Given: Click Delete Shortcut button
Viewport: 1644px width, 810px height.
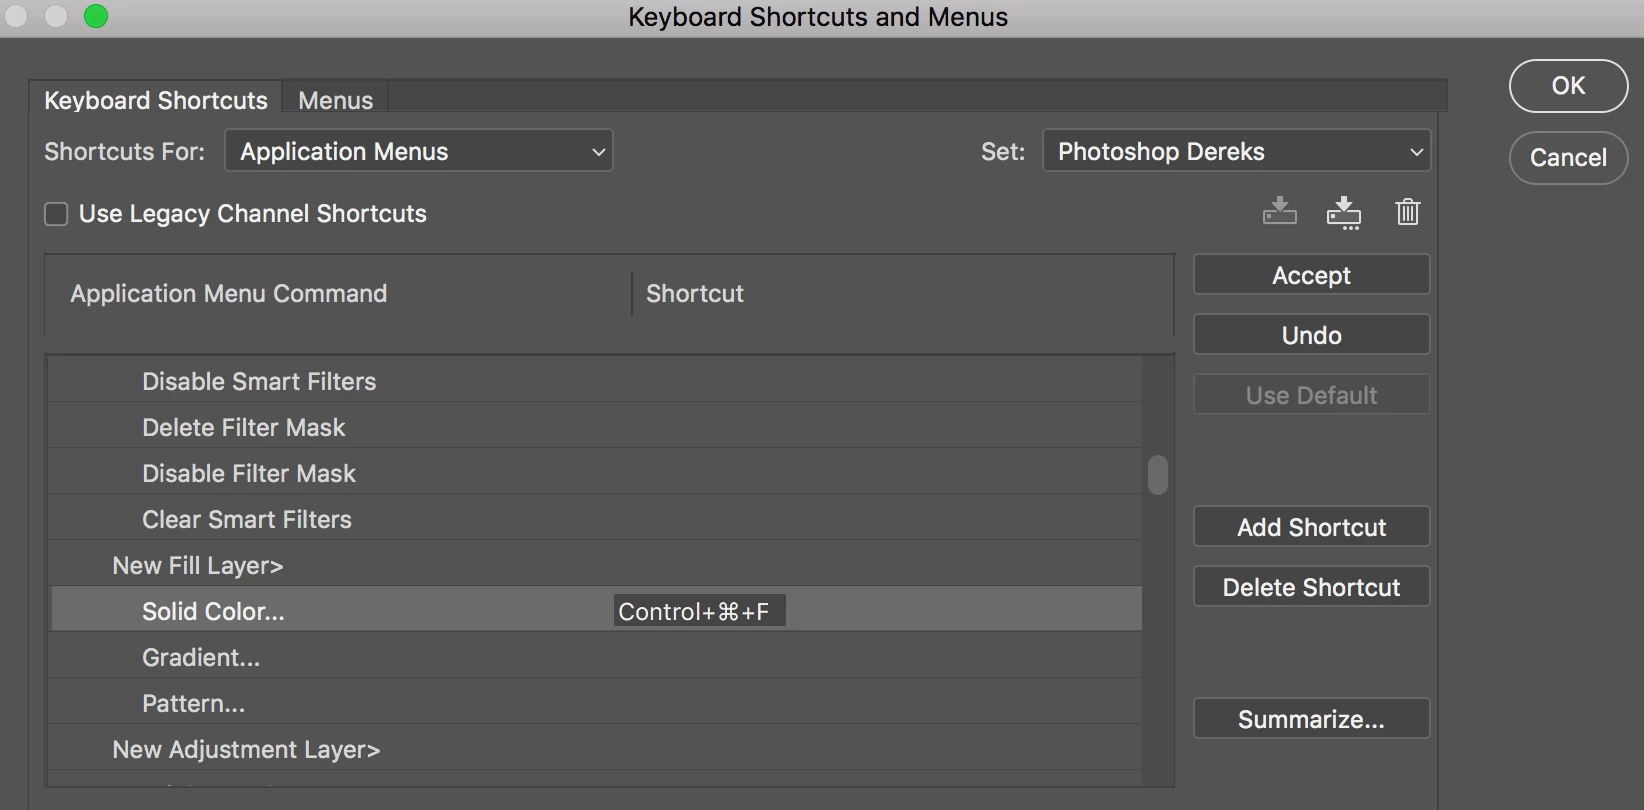Looking at the screenshot, I should pyautogui.click(x=1311, y=587).
